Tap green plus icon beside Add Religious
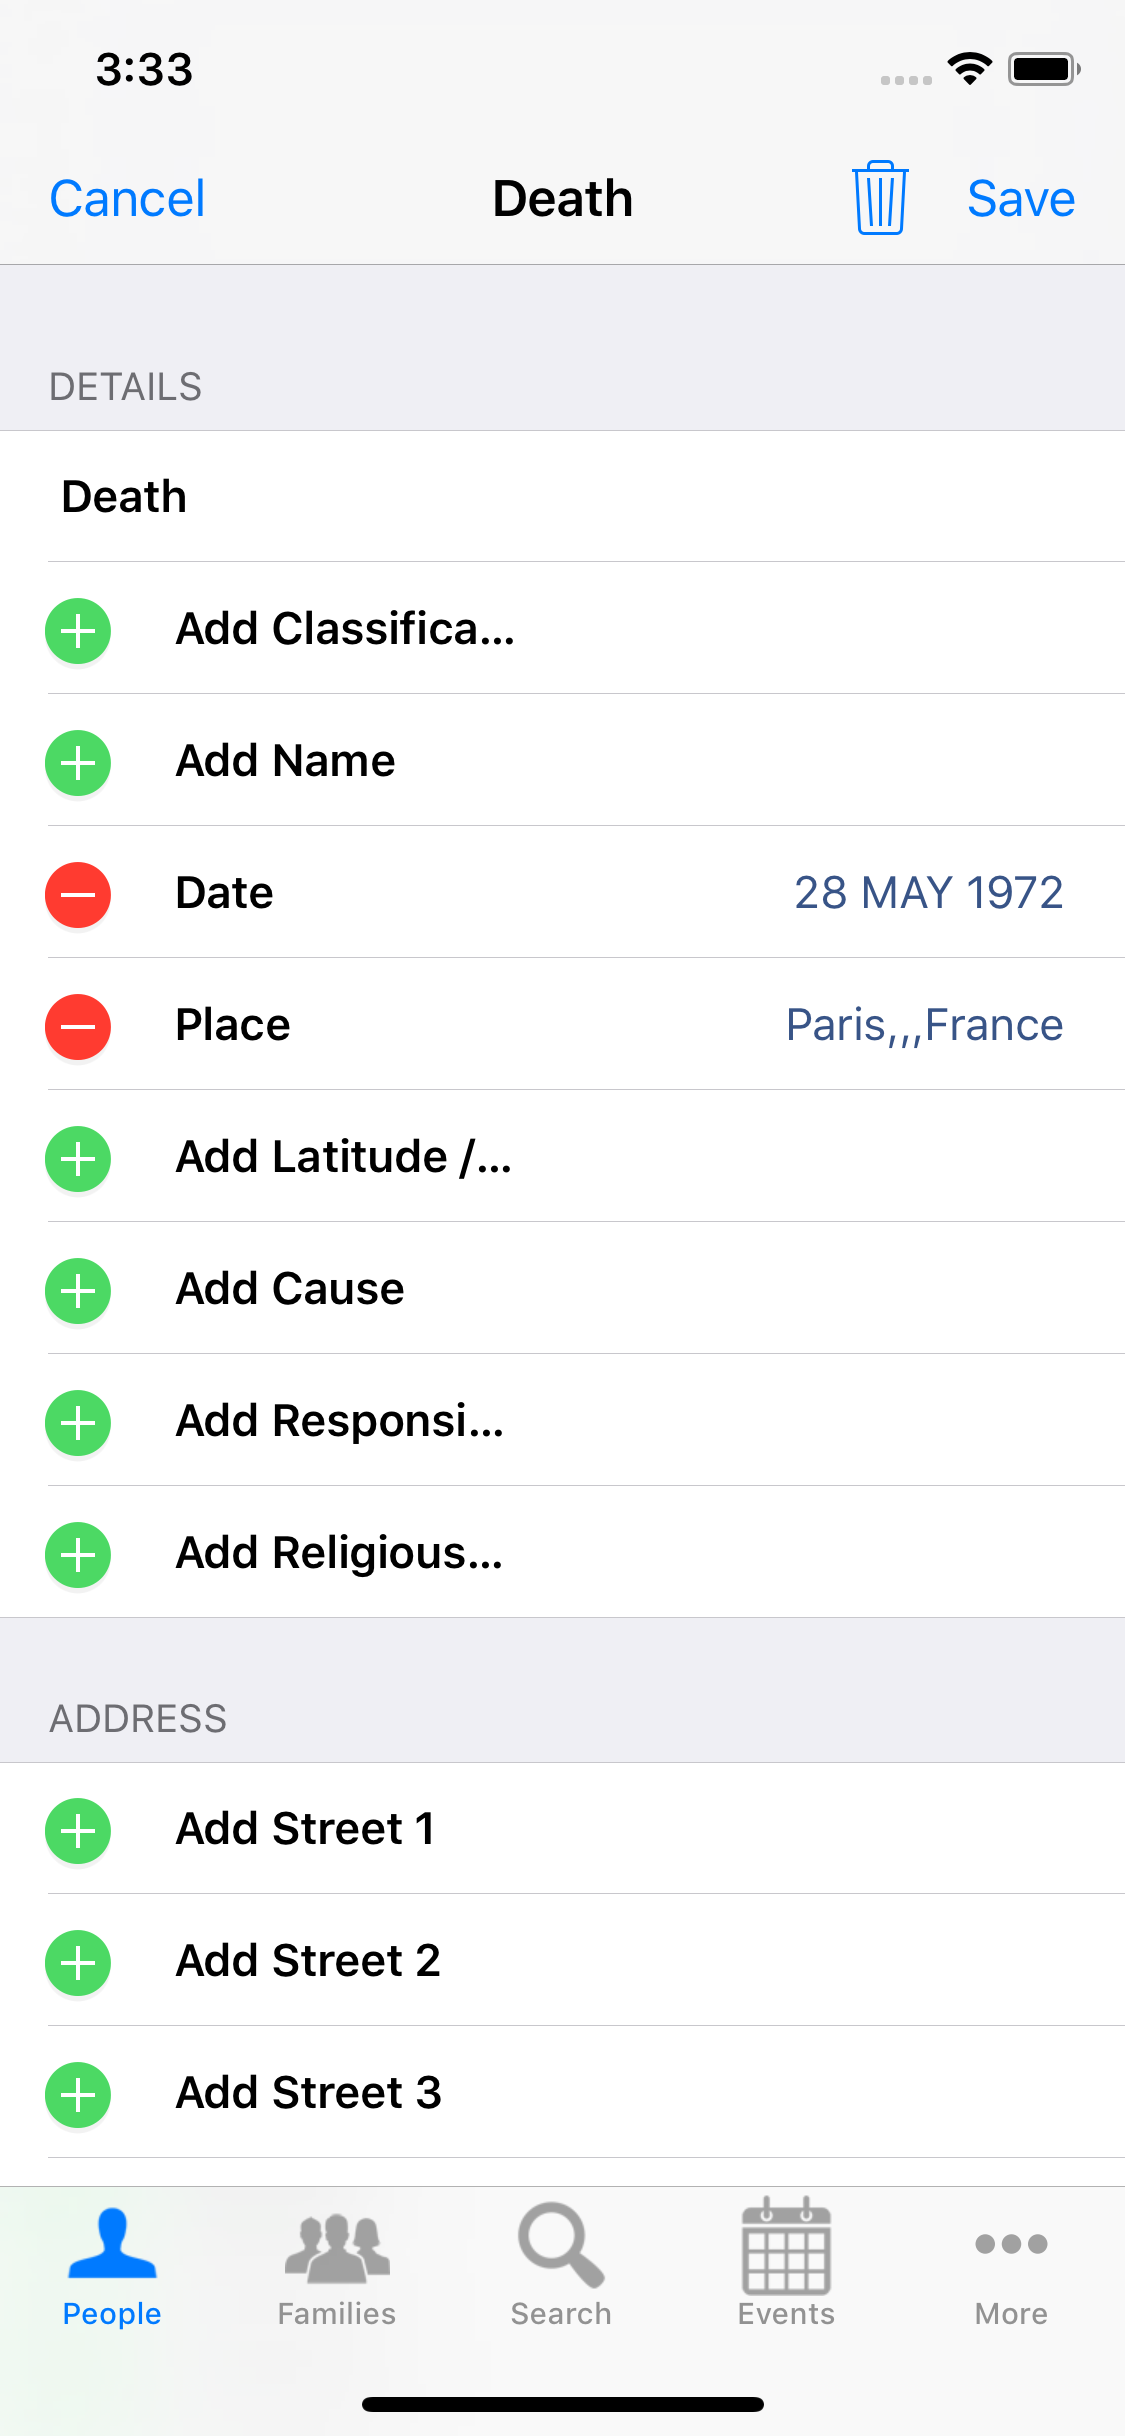 pyautogui.click(x=78, y=1555)
